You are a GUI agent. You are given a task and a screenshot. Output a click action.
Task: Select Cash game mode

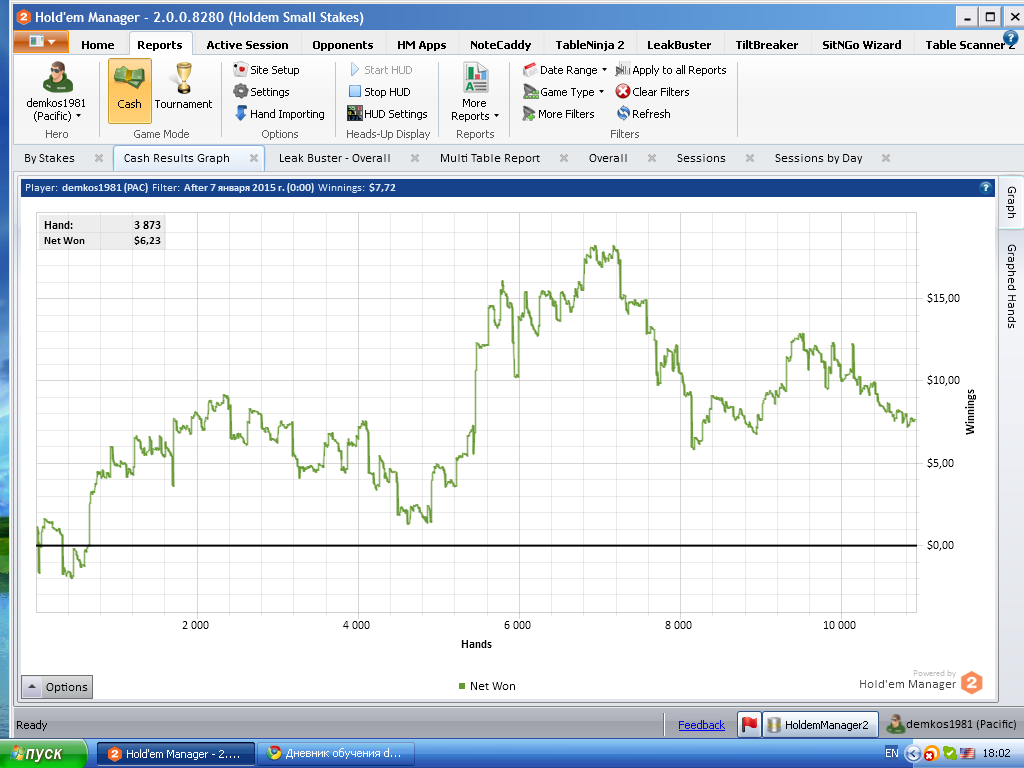[129, 90]
